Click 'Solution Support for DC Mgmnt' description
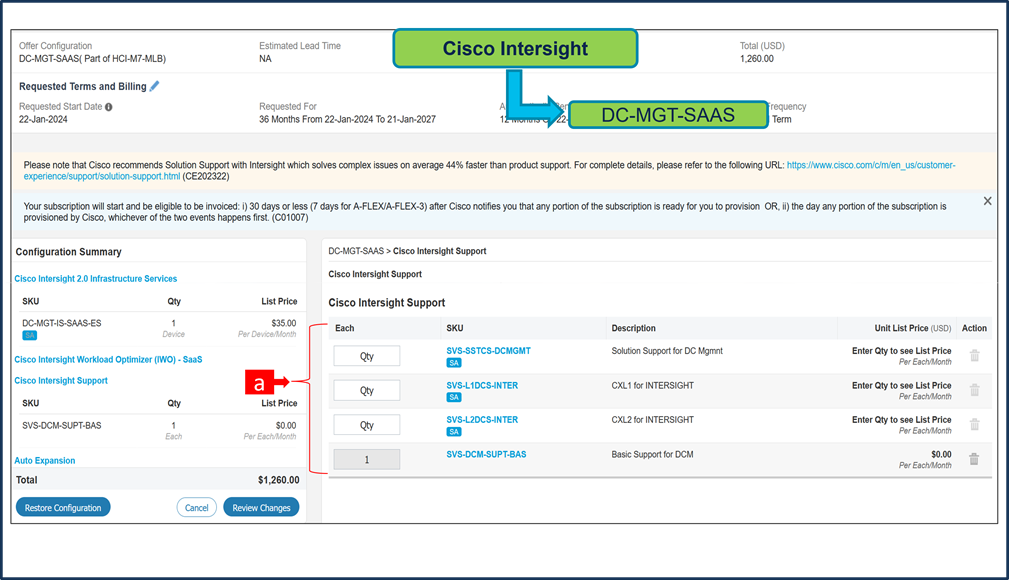 (667, 351)
